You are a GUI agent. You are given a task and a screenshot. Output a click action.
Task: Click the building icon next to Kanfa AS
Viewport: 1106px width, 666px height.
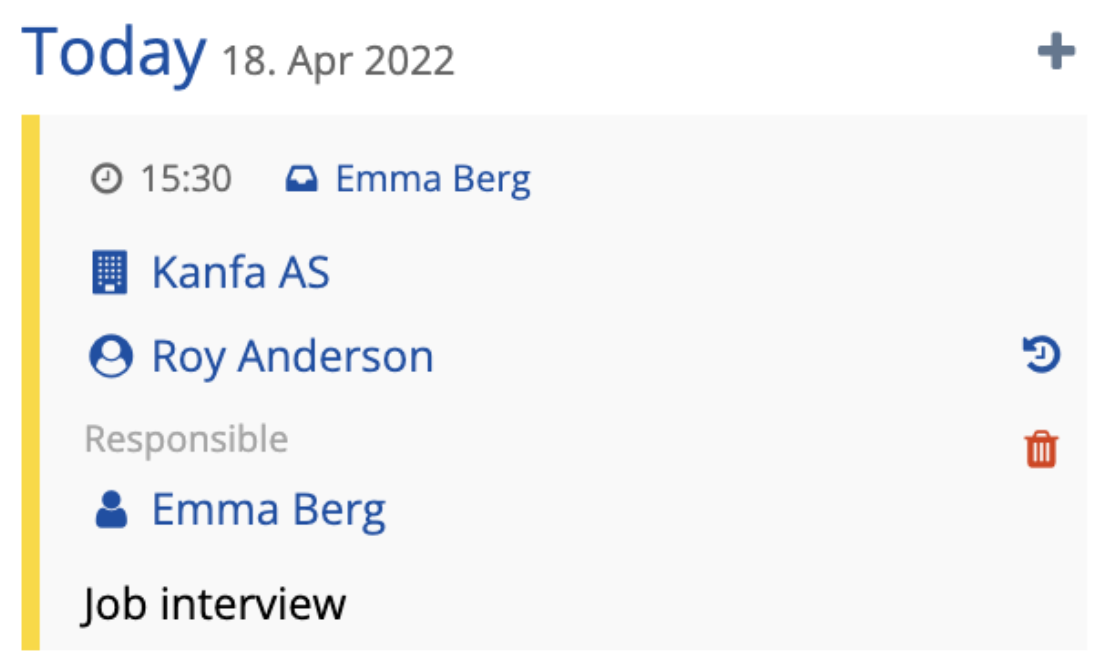(109, 272)
